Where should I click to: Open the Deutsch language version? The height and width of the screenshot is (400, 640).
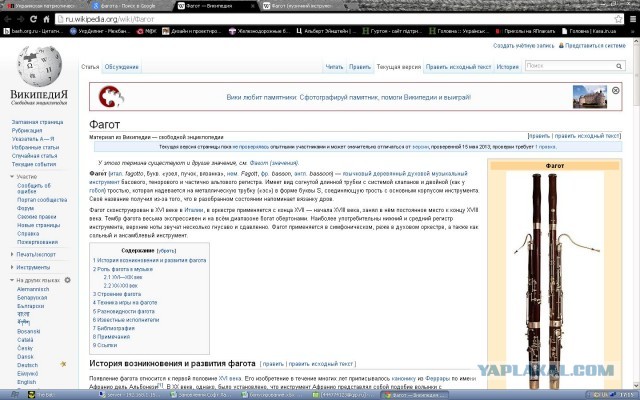point(27,365)
